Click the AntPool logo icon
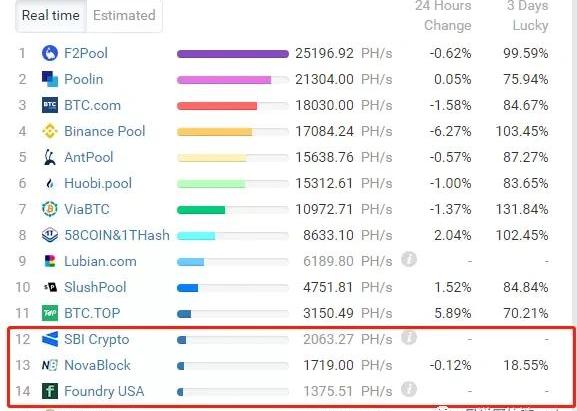 pos(50,157)
